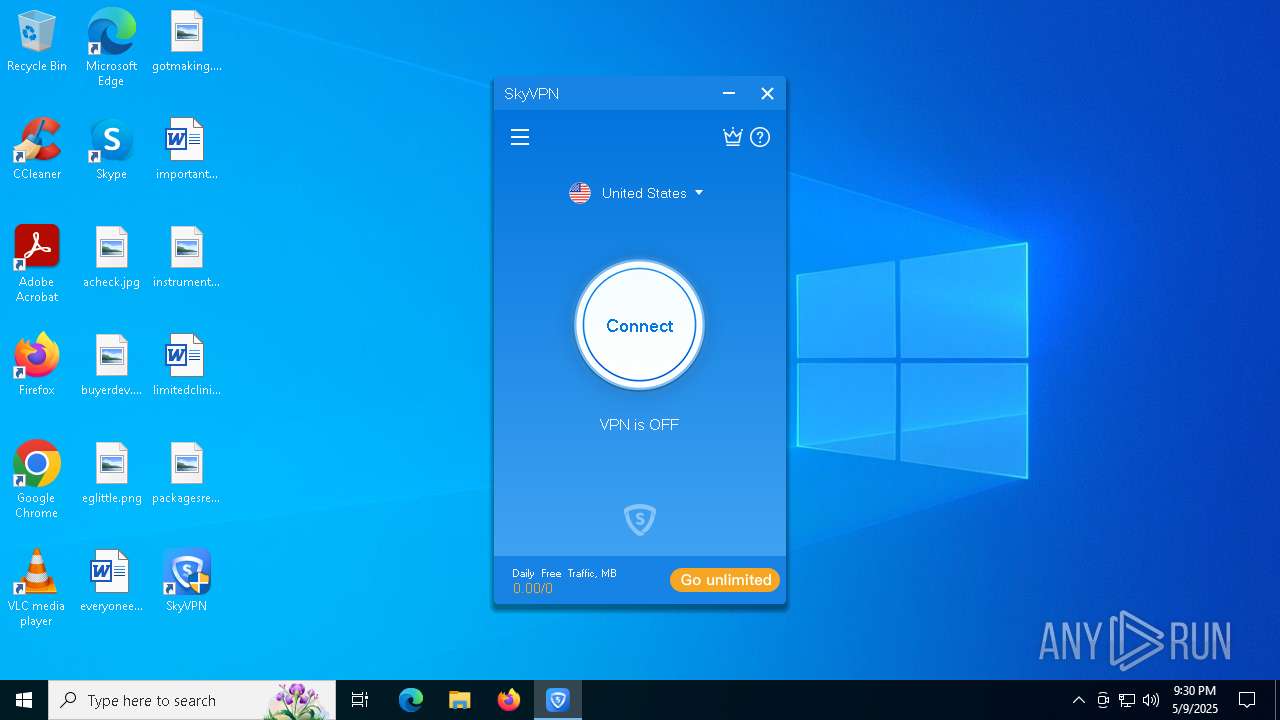Open Task View from the taskbar
The width and height of the screenshot is (1280, 720).
[x=360, y=700]
